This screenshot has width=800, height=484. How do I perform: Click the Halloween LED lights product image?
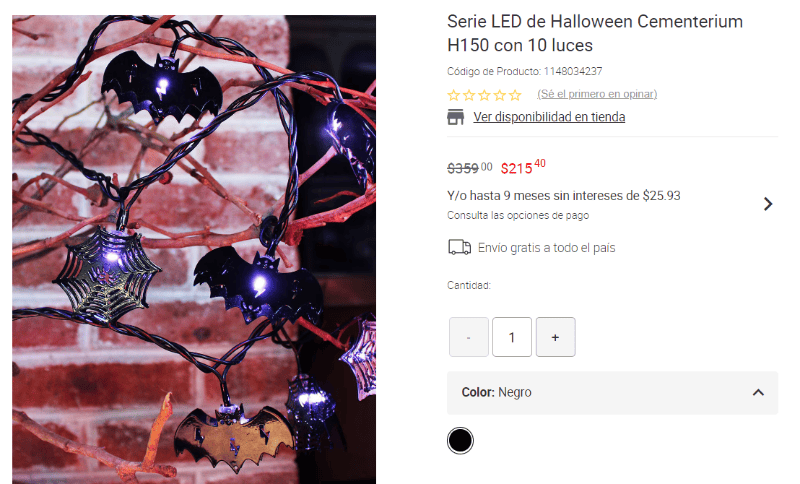click(194, 249)
